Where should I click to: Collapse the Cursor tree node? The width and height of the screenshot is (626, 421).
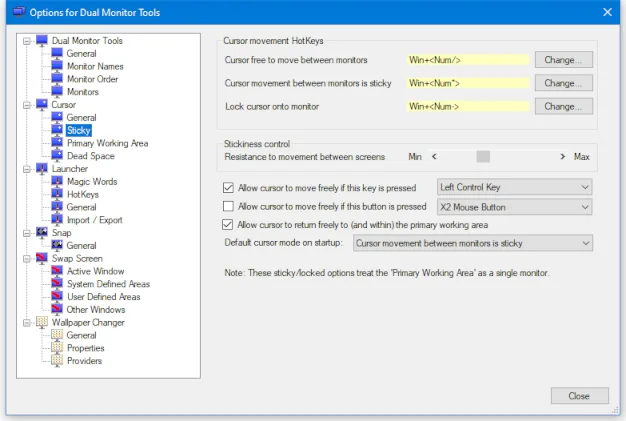(x=27, y=105)
